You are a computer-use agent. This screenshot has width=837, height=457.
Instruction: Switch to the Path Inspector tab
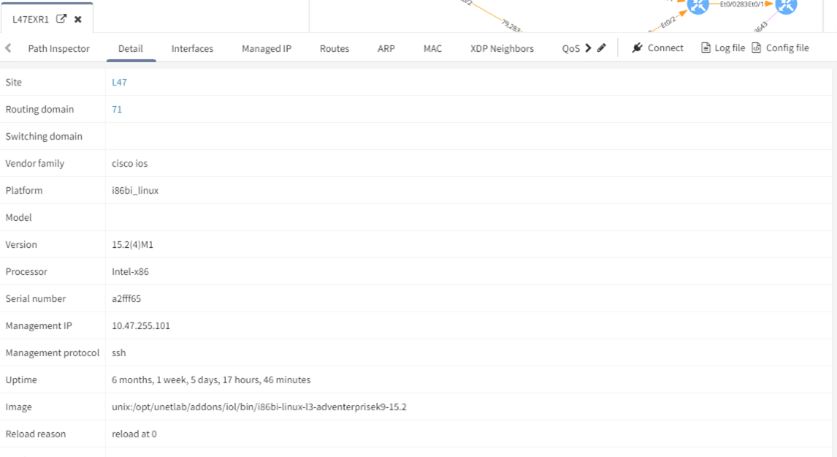point(58,48)
